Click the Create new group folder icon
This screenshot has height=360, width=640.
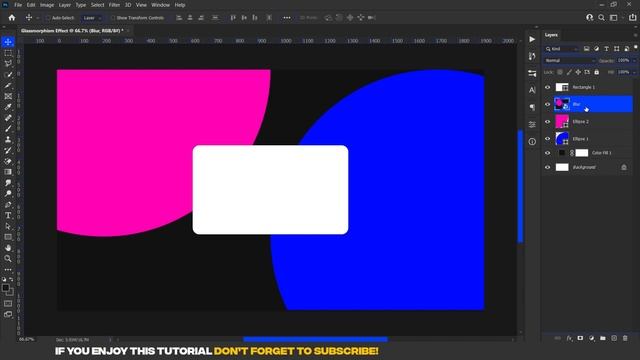[603, 338]
